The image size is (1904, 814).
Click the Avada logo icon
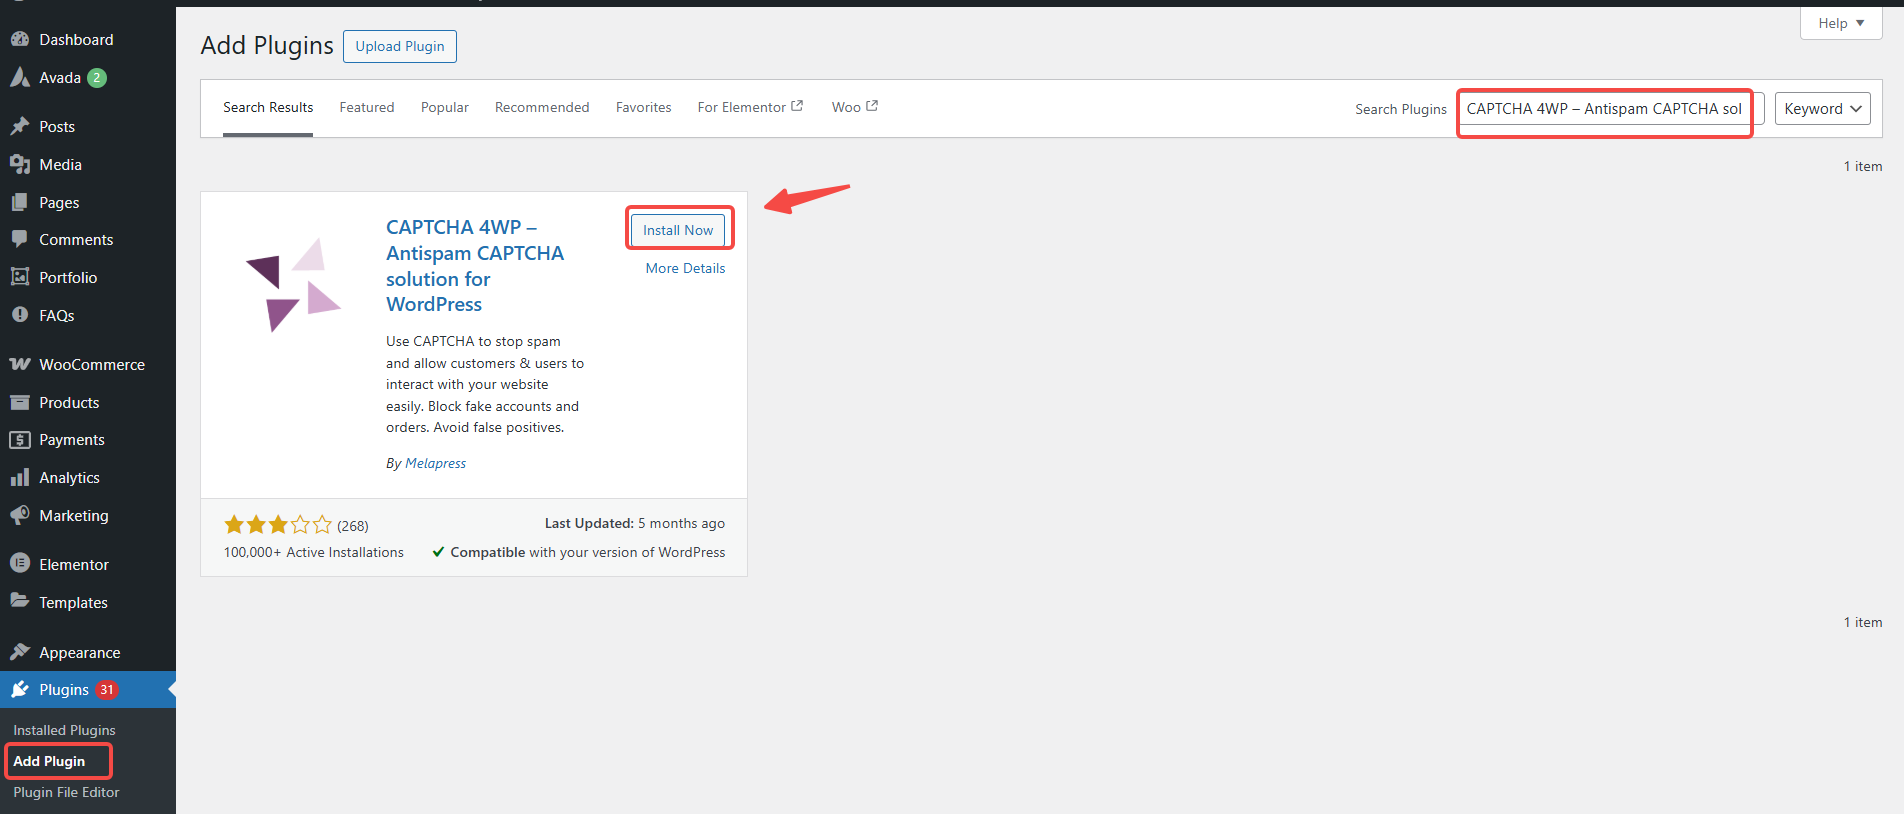20,77
